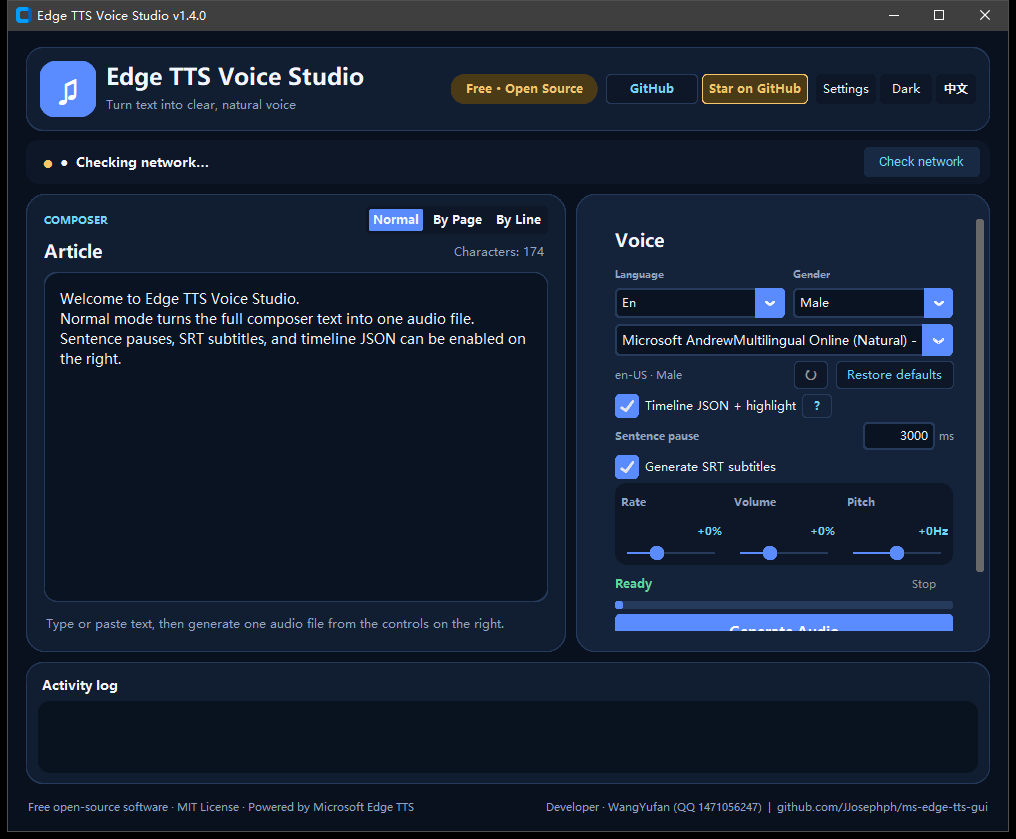Click the Stop button
This screenshot has width=1016, height=839.
tap(923, 584)
